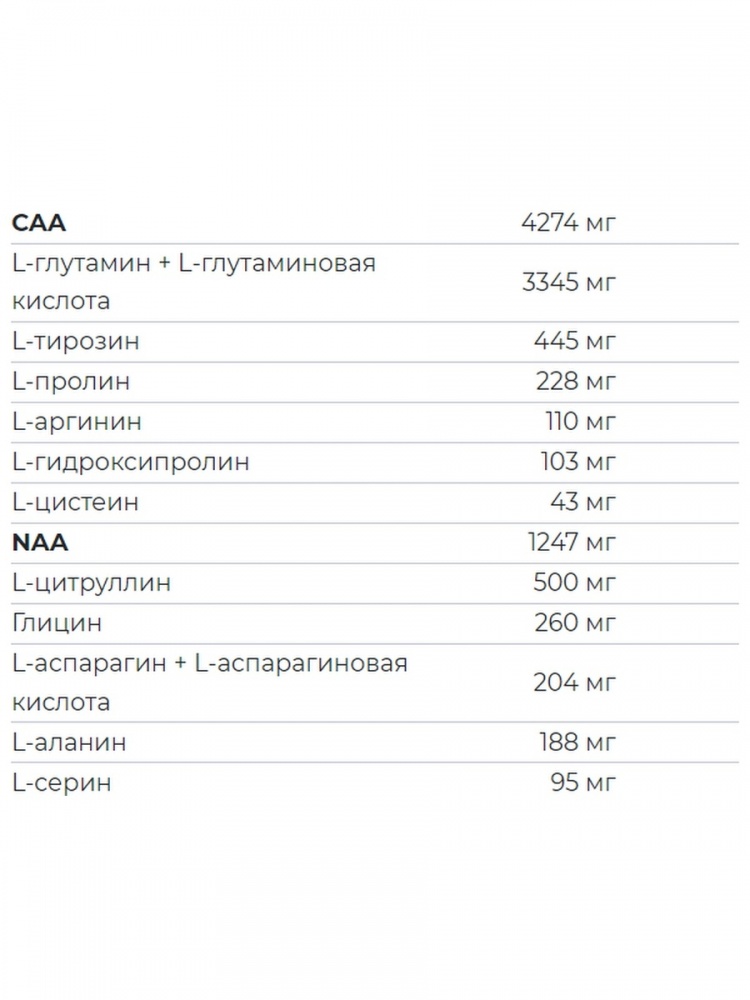750x1000 pixels.
Task: Select the Глицин label
Action: [x=56, y=623]
